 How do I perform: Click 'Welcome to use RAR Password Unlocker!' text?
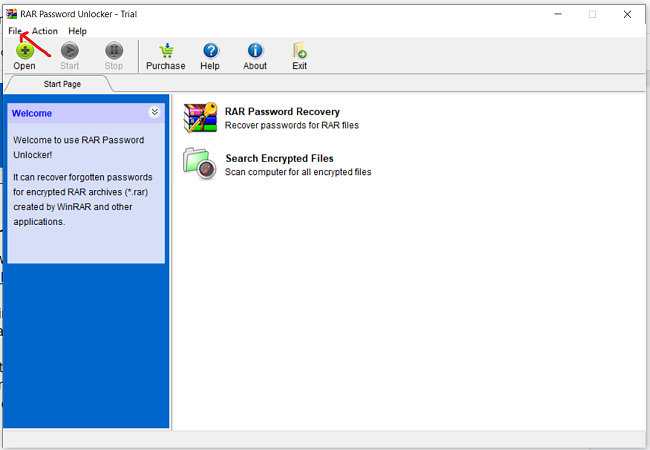click(79, 148)
